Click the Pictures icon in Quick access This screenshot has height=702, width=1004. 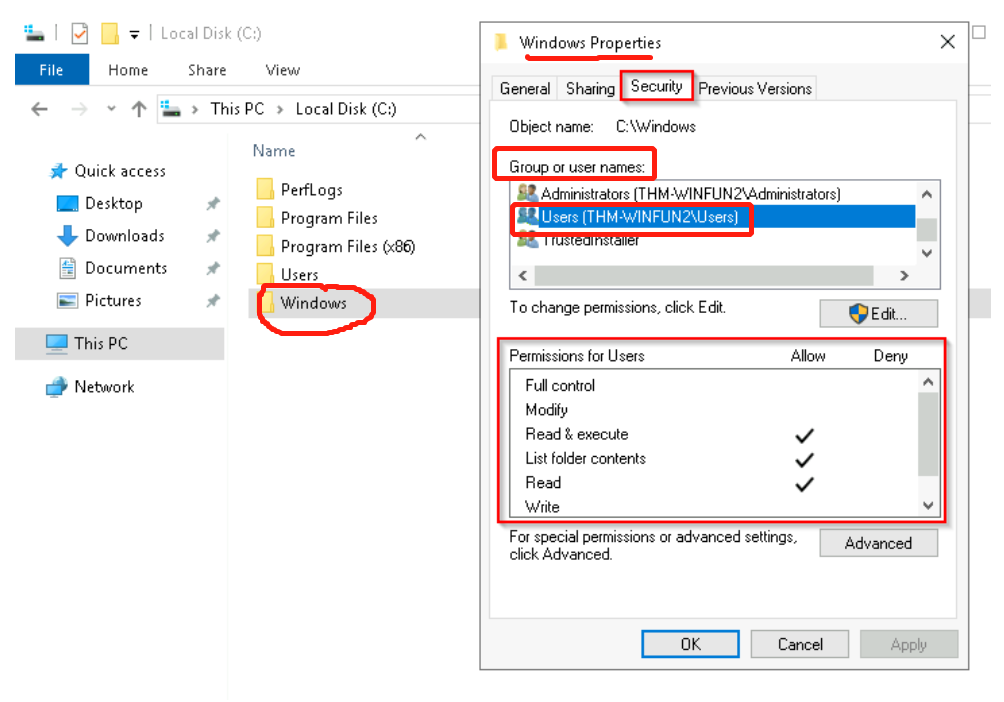coord(67,301)
